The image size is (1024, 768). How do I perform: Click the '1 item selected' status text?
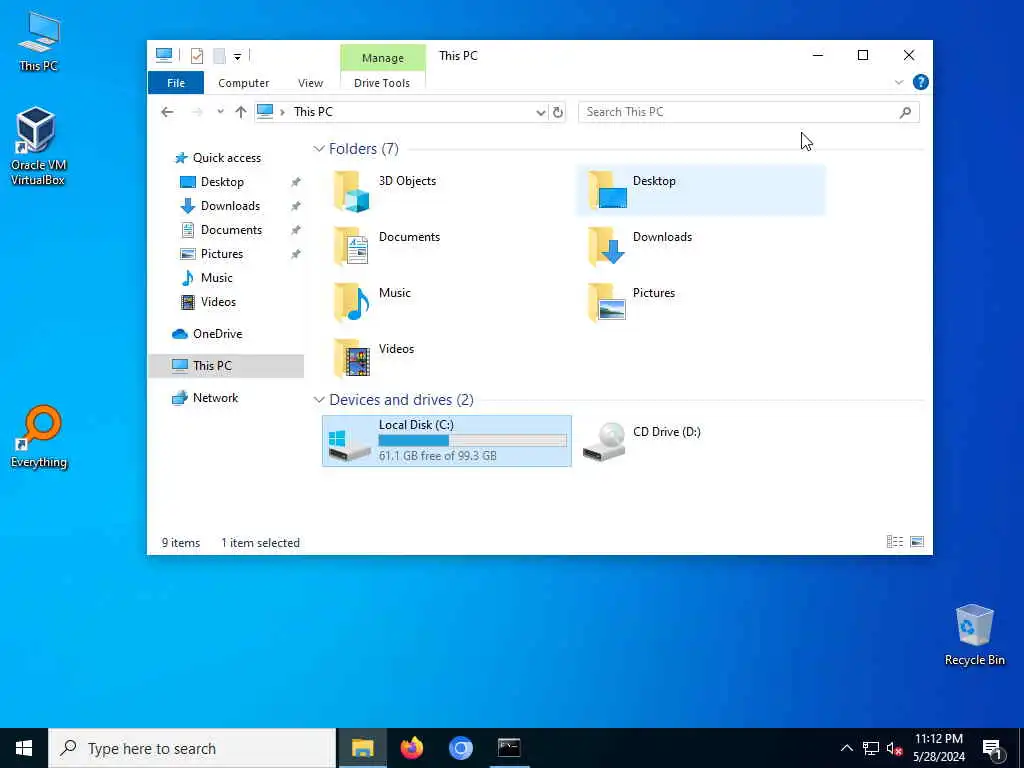260,543
